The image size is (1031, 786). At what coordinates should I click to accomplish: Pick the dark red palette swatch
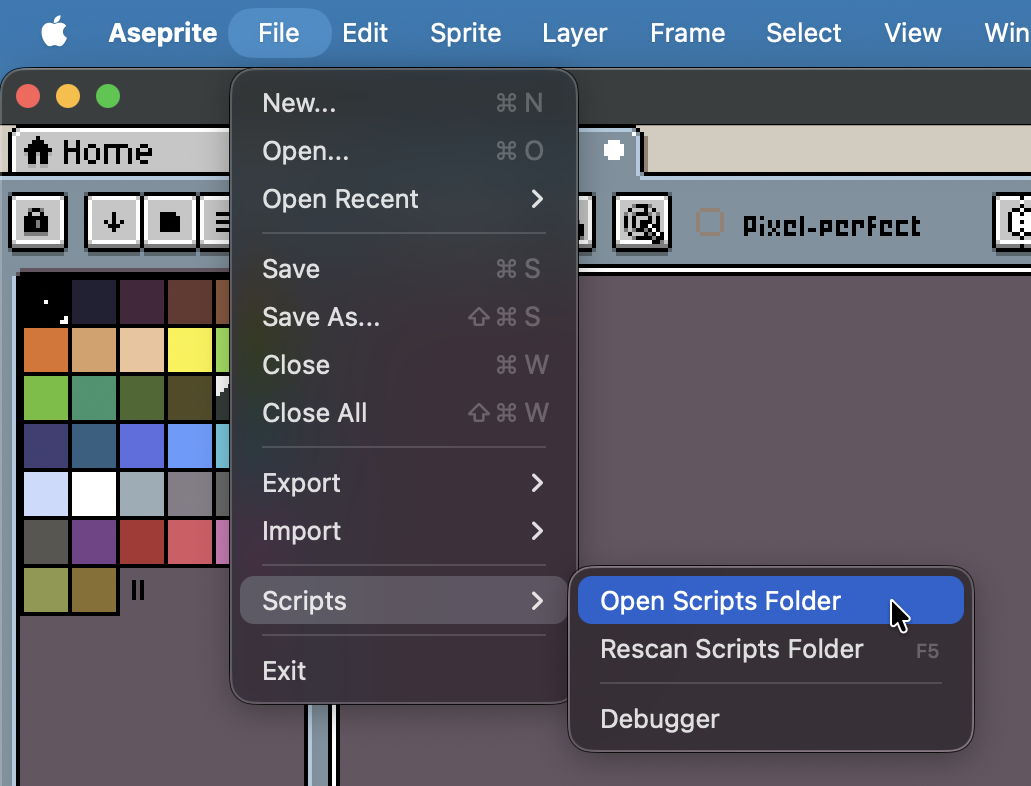pos(142,542)
